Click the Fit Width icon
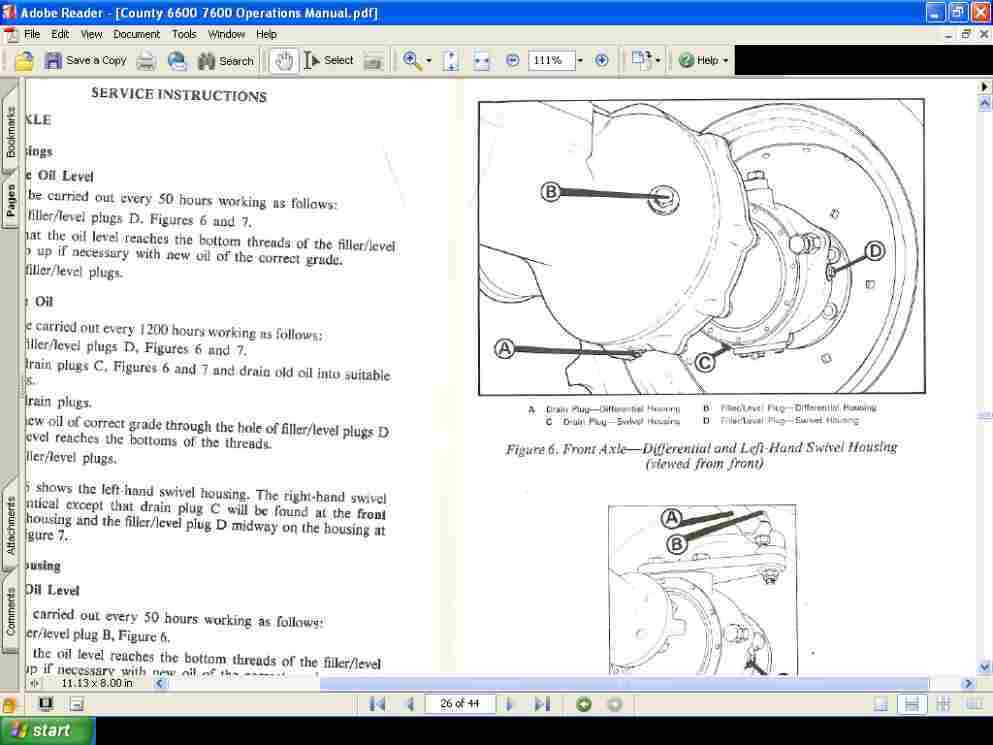993x745 pixels. [x=482, y=61]
